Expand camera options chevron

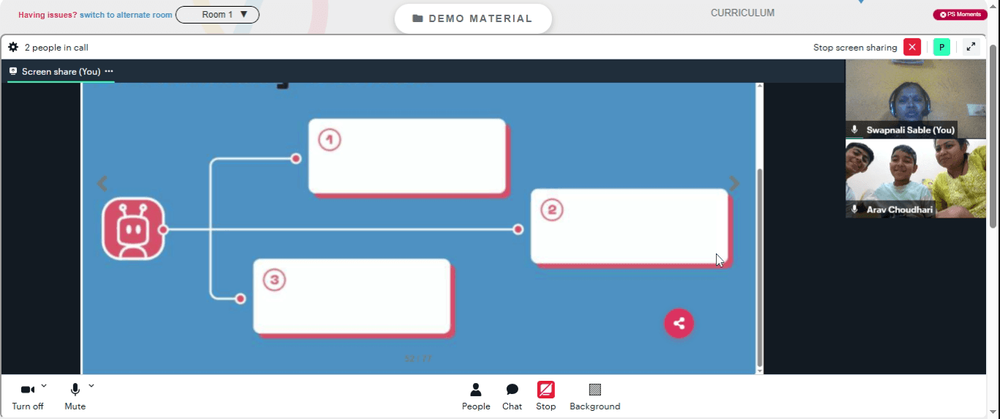point(44,386)
